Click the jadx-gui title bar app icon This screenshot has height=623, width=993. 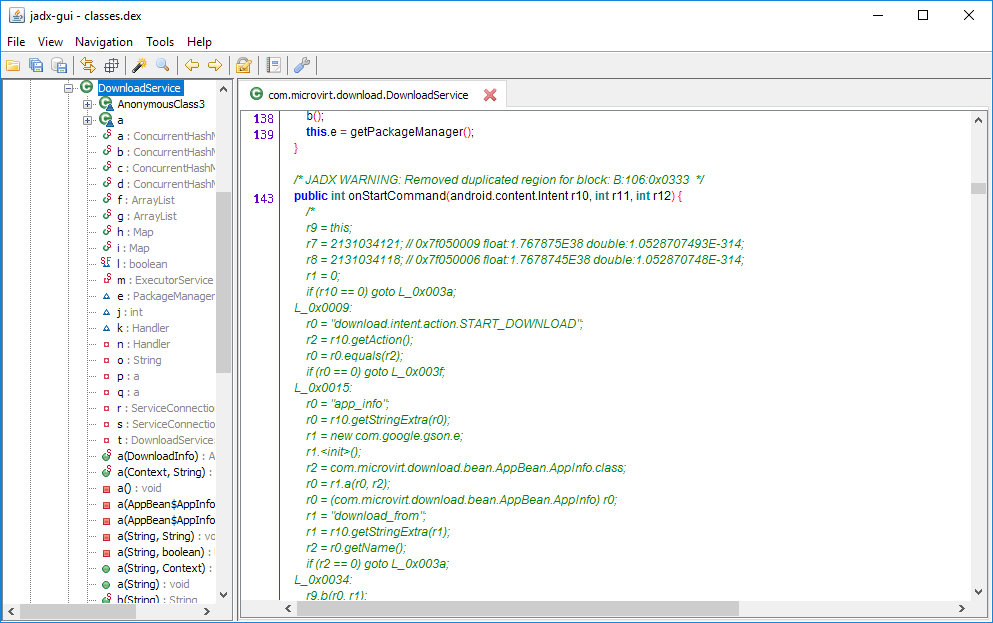[16, 15]
